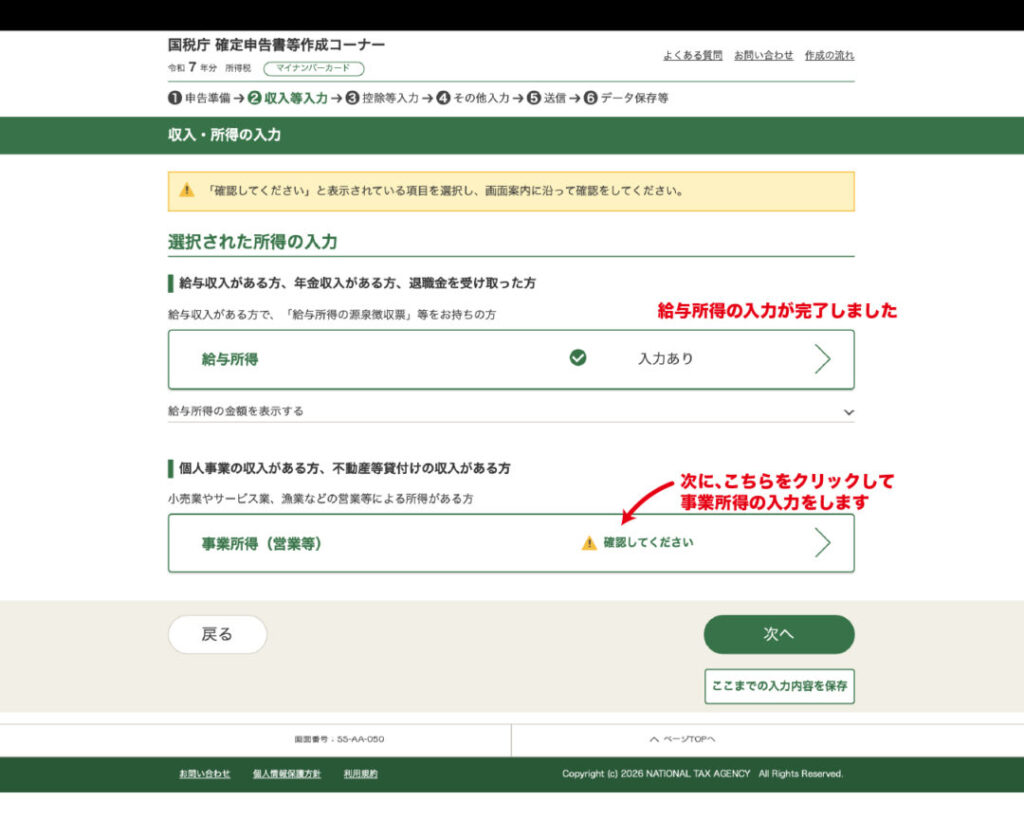
Task: Click the warning triangle in the yellow notice banner
Action: tap(187, 190)
